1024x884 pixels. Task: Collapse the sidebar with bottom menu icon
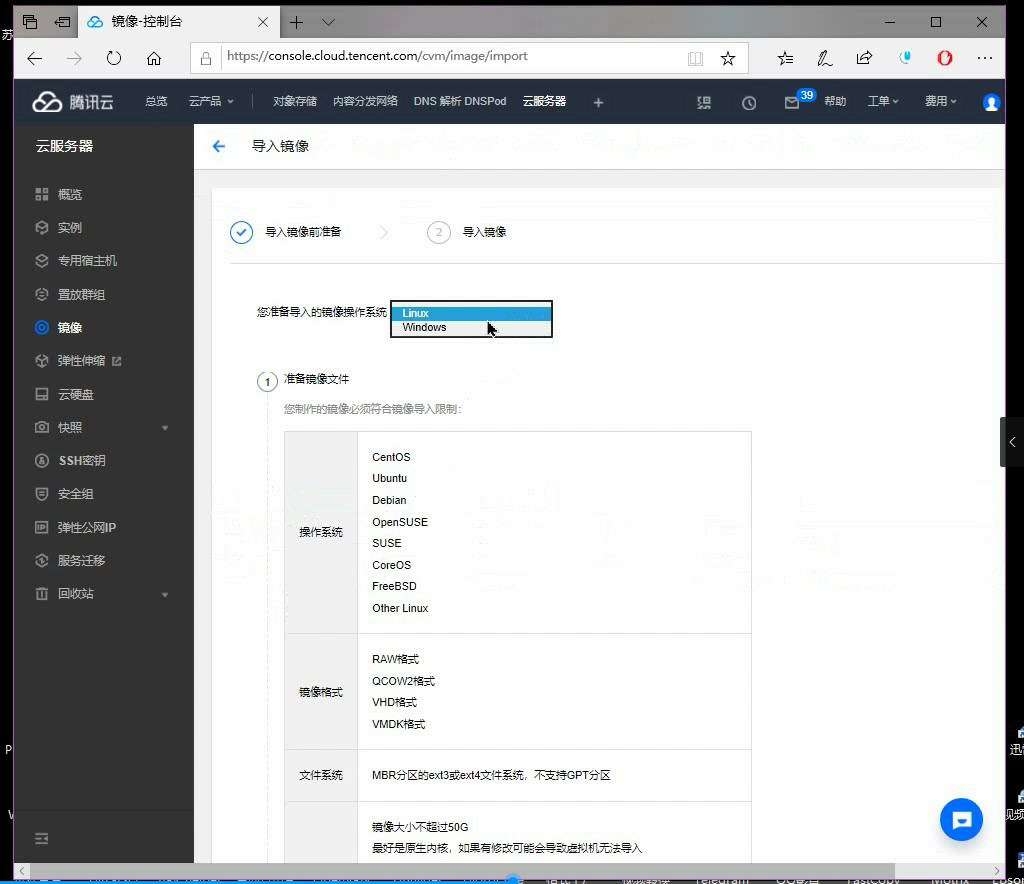[x=41, y=838]
